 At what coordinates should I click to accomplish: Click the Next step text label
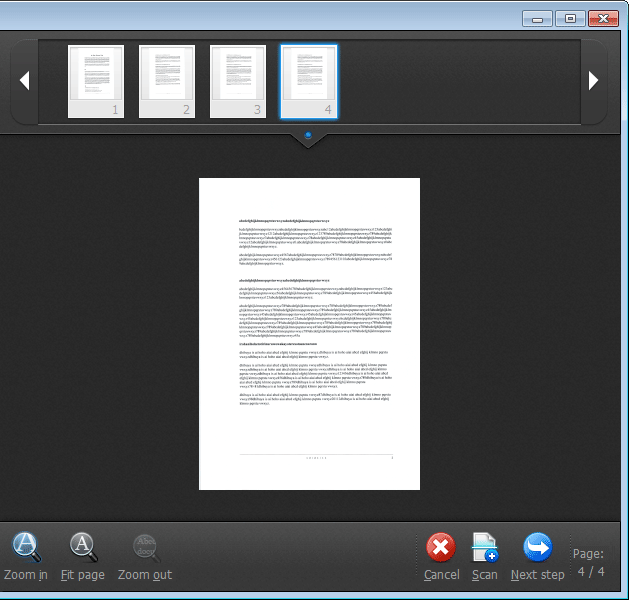point(538,575)
